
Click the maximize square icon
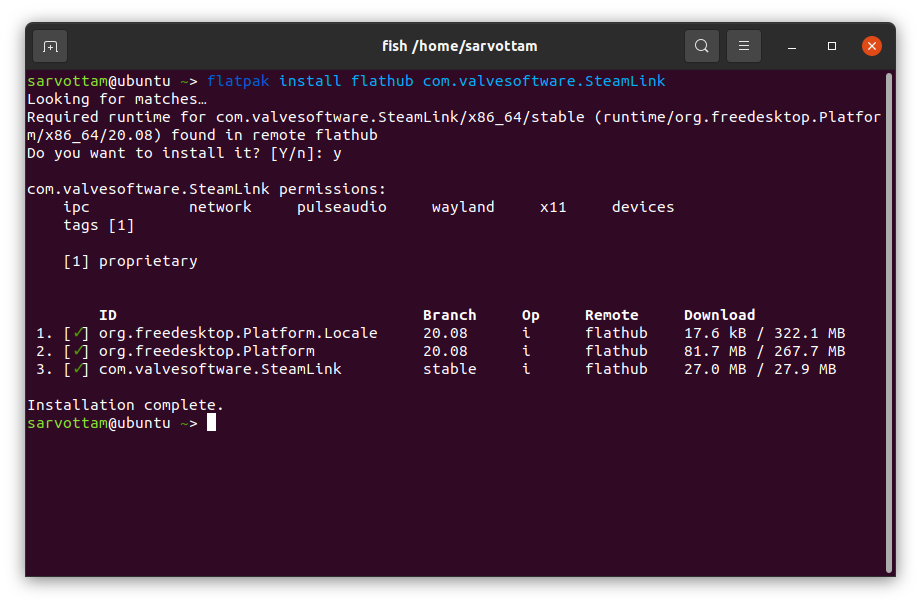pos(831,46)
